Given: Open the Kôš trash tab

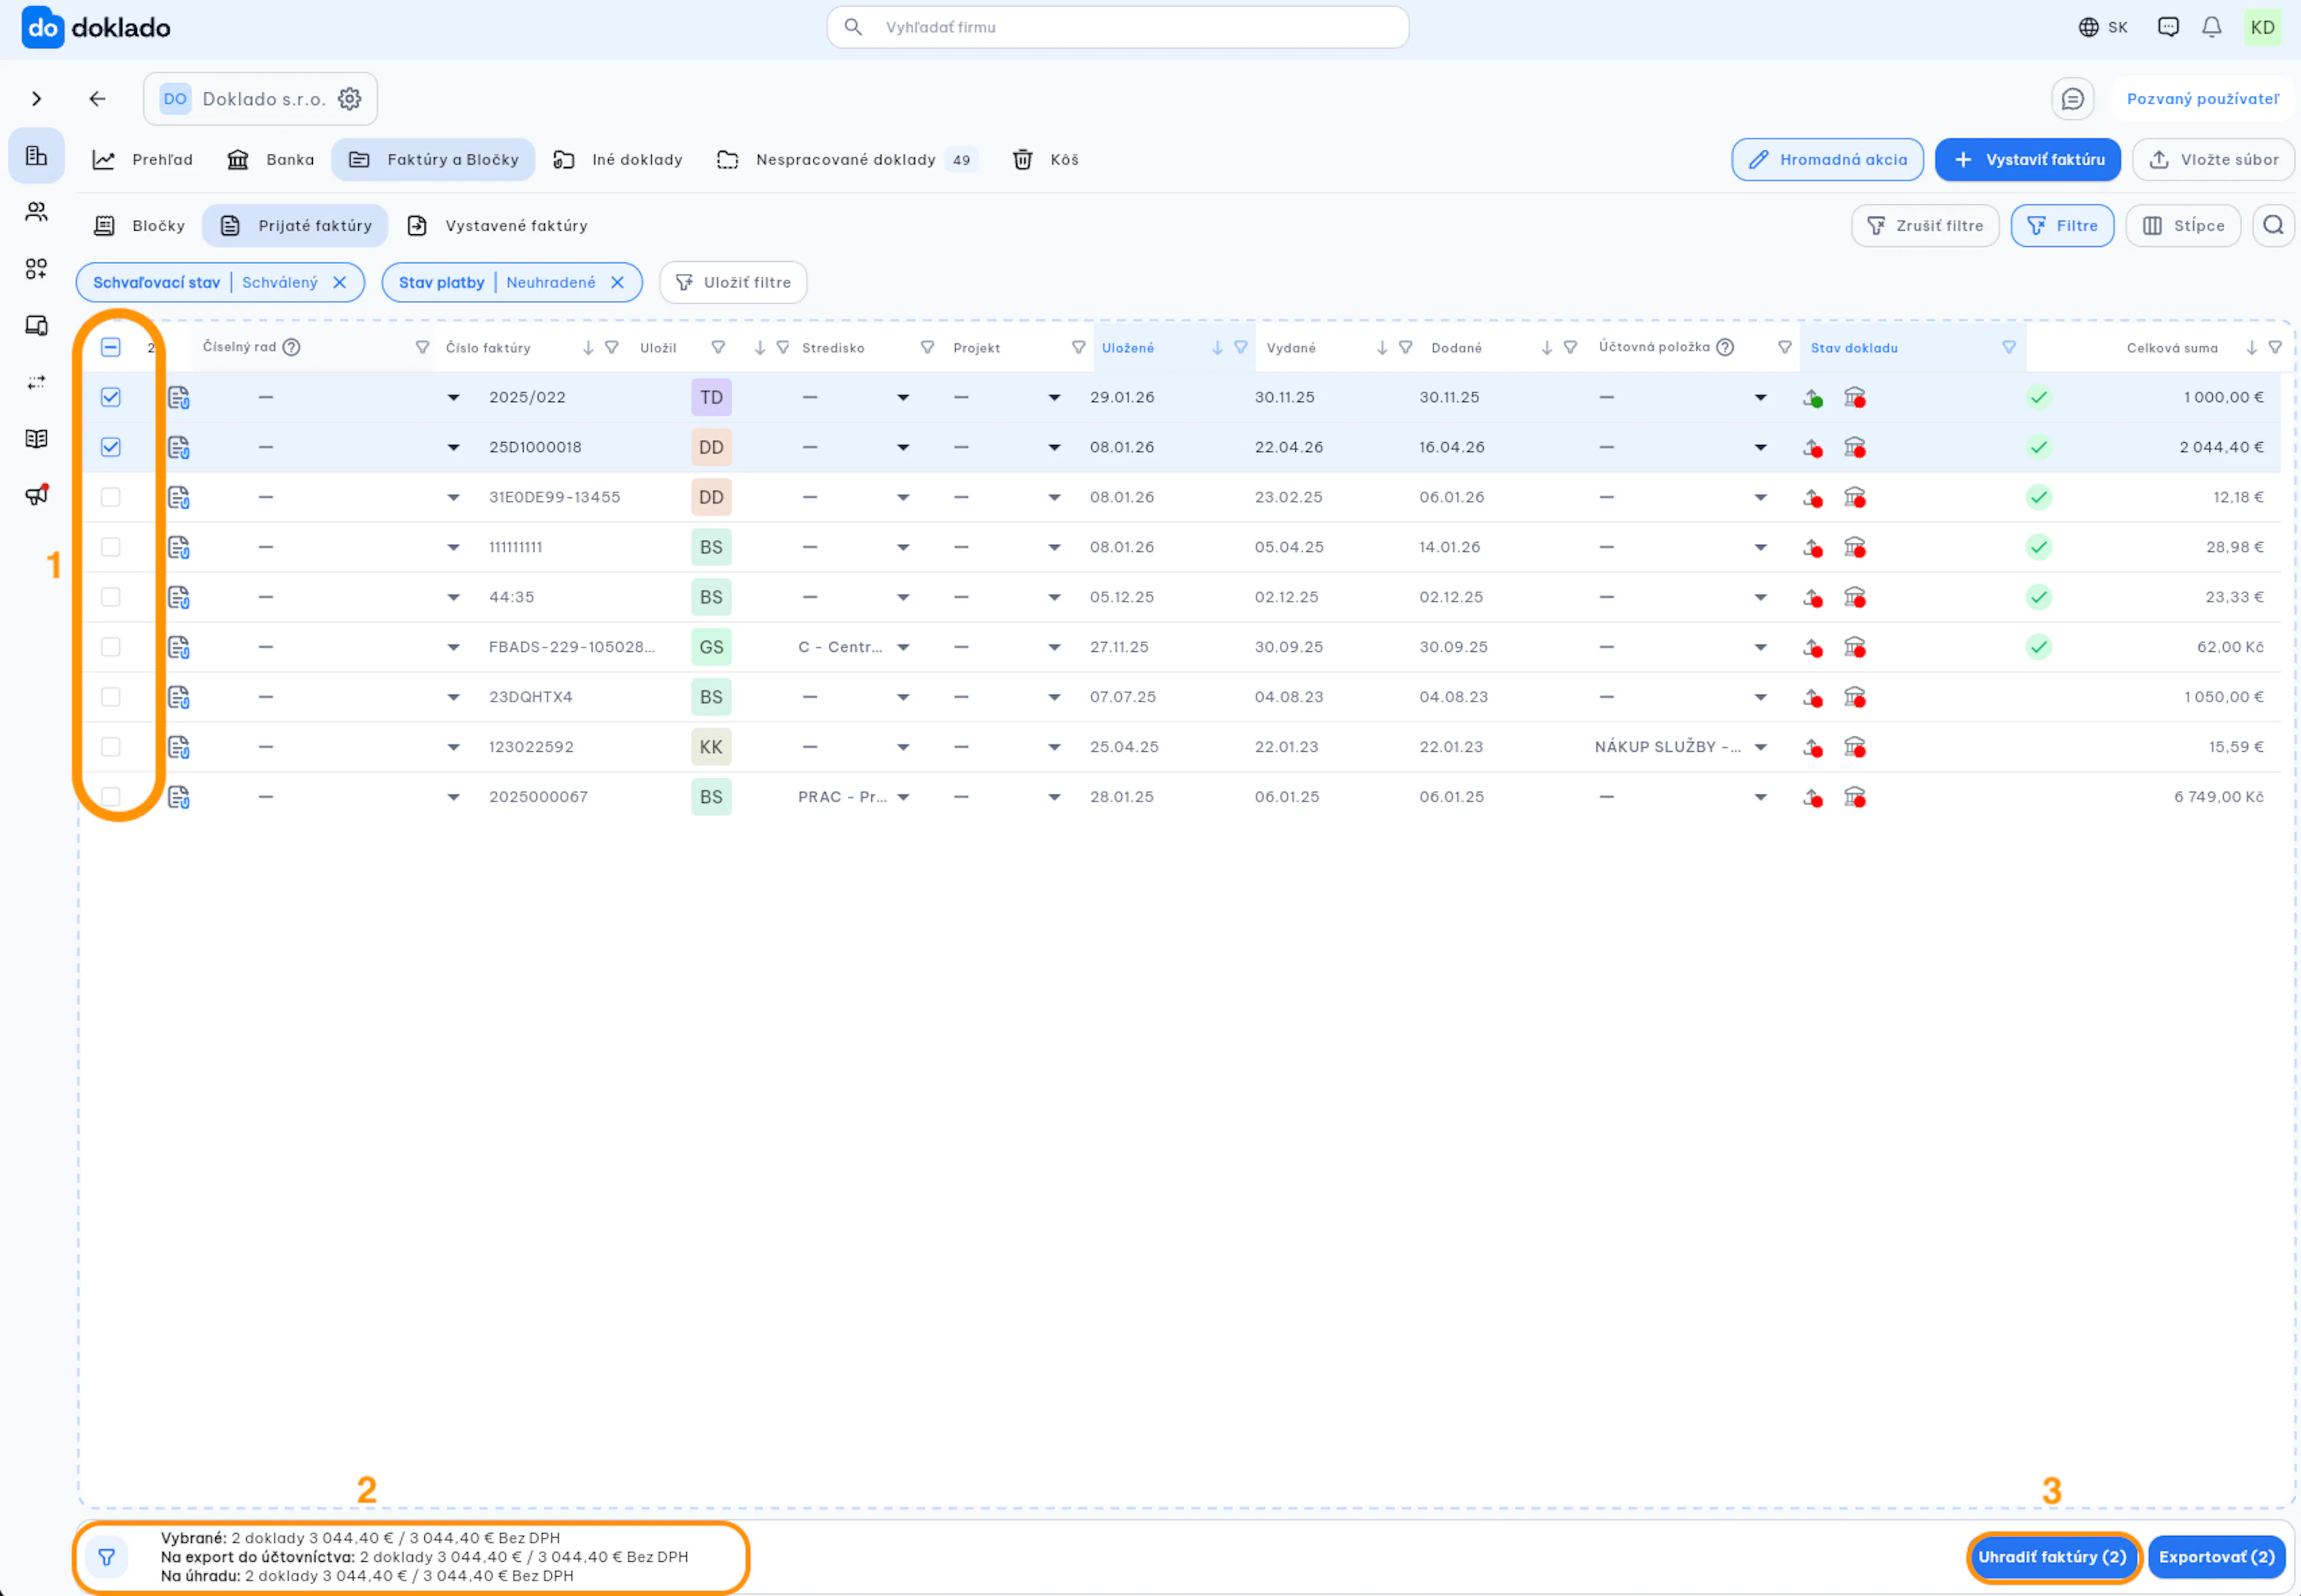Looking at the screenshot, I should 1045,160.
